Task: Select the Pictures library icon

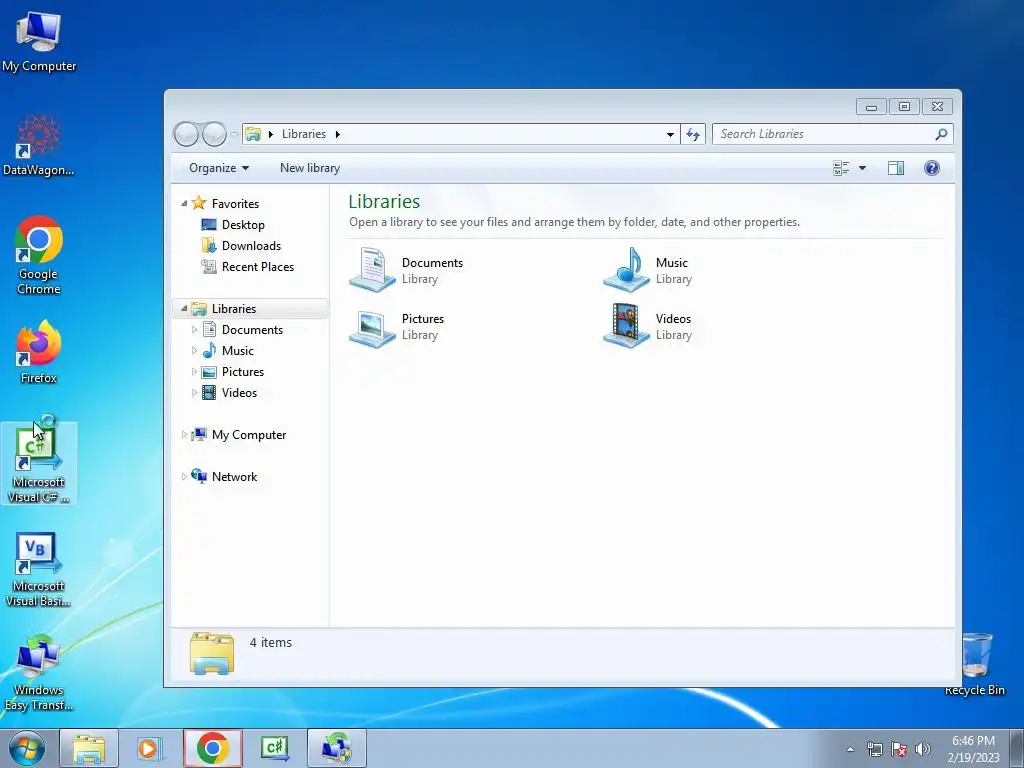Action: pyautogui.click(x=372, y=327)
